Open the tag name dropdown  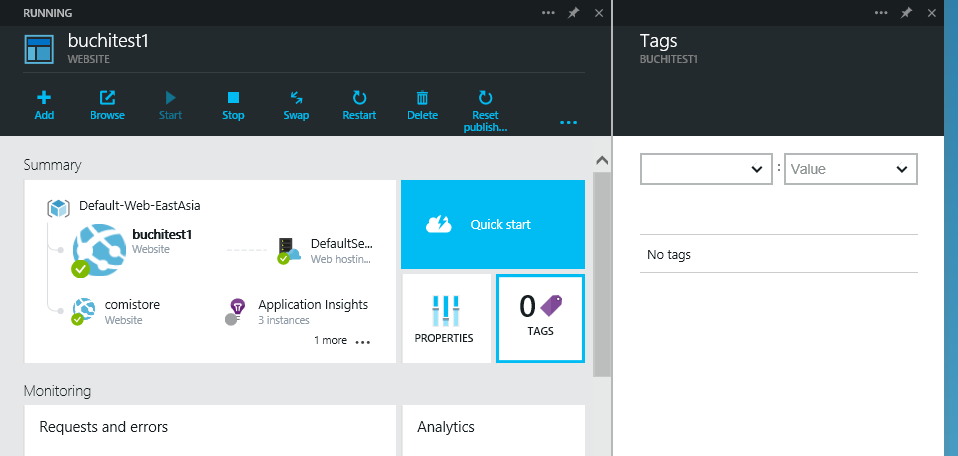(706, 169)
